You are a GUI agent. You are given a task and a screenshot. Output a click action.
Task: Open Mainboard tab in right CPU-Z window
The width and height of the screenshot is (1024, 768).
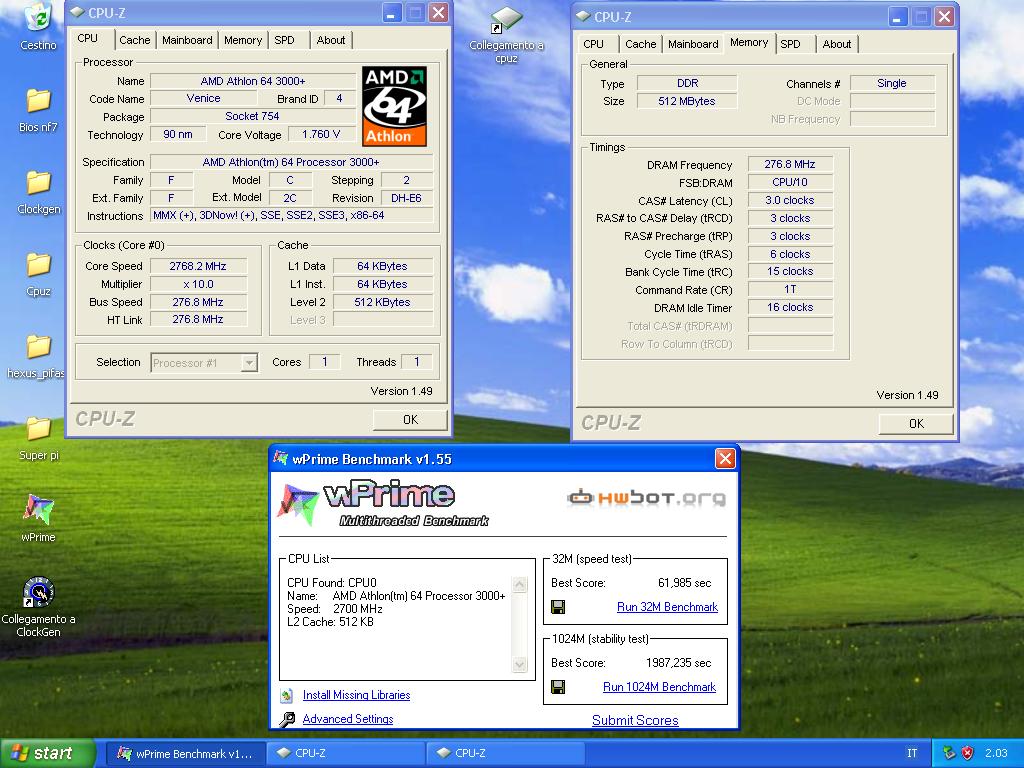tap(693, 44)
